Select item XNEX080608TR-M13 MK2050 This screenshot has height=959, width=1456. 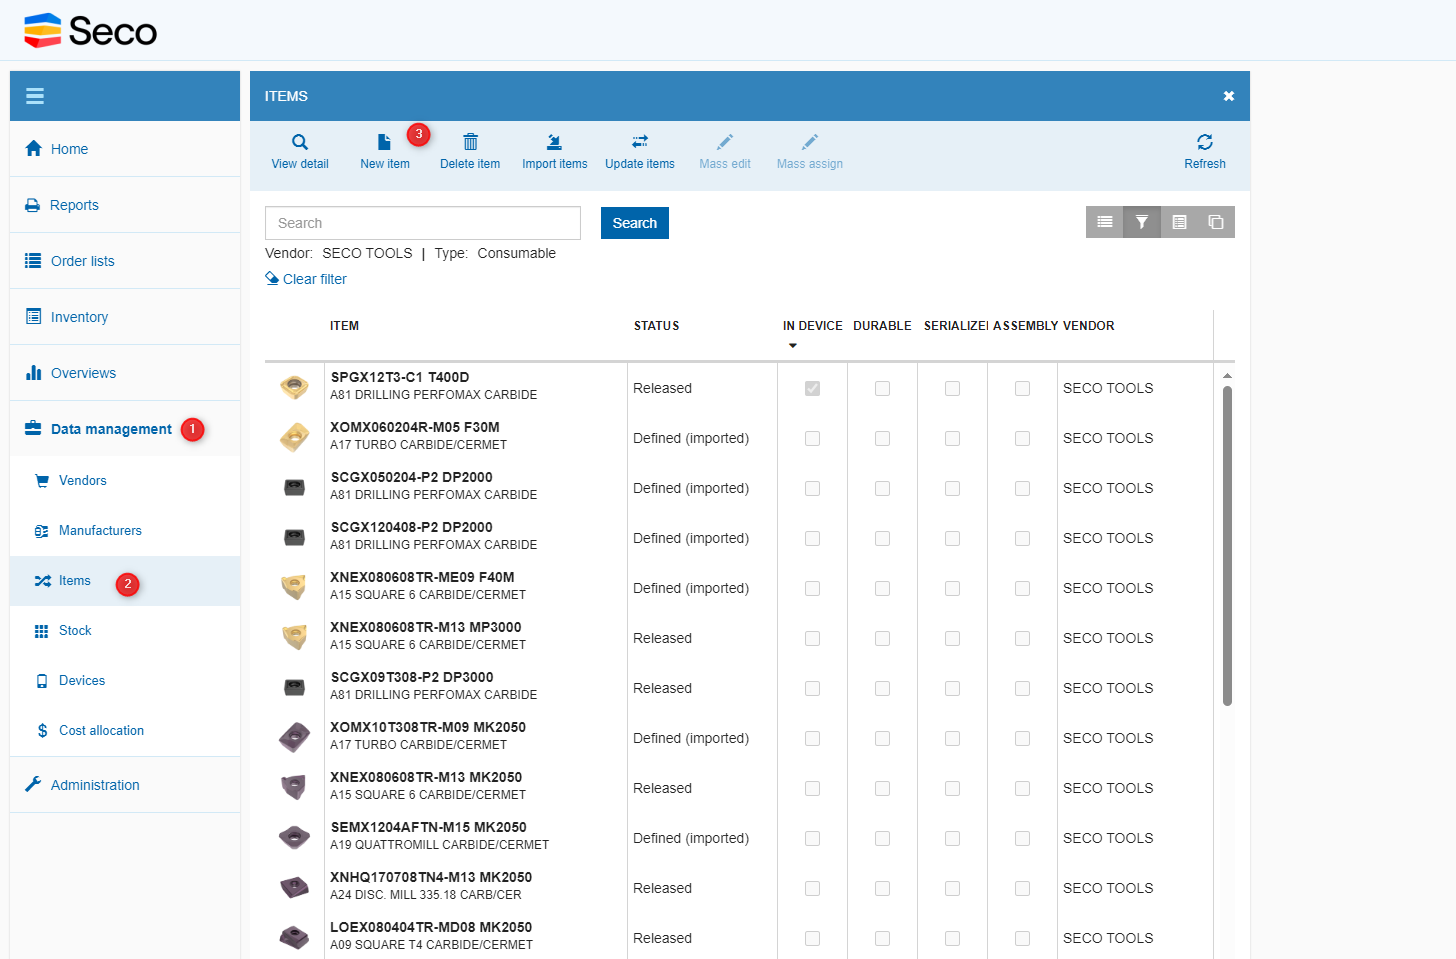click(x=426, y=777)
